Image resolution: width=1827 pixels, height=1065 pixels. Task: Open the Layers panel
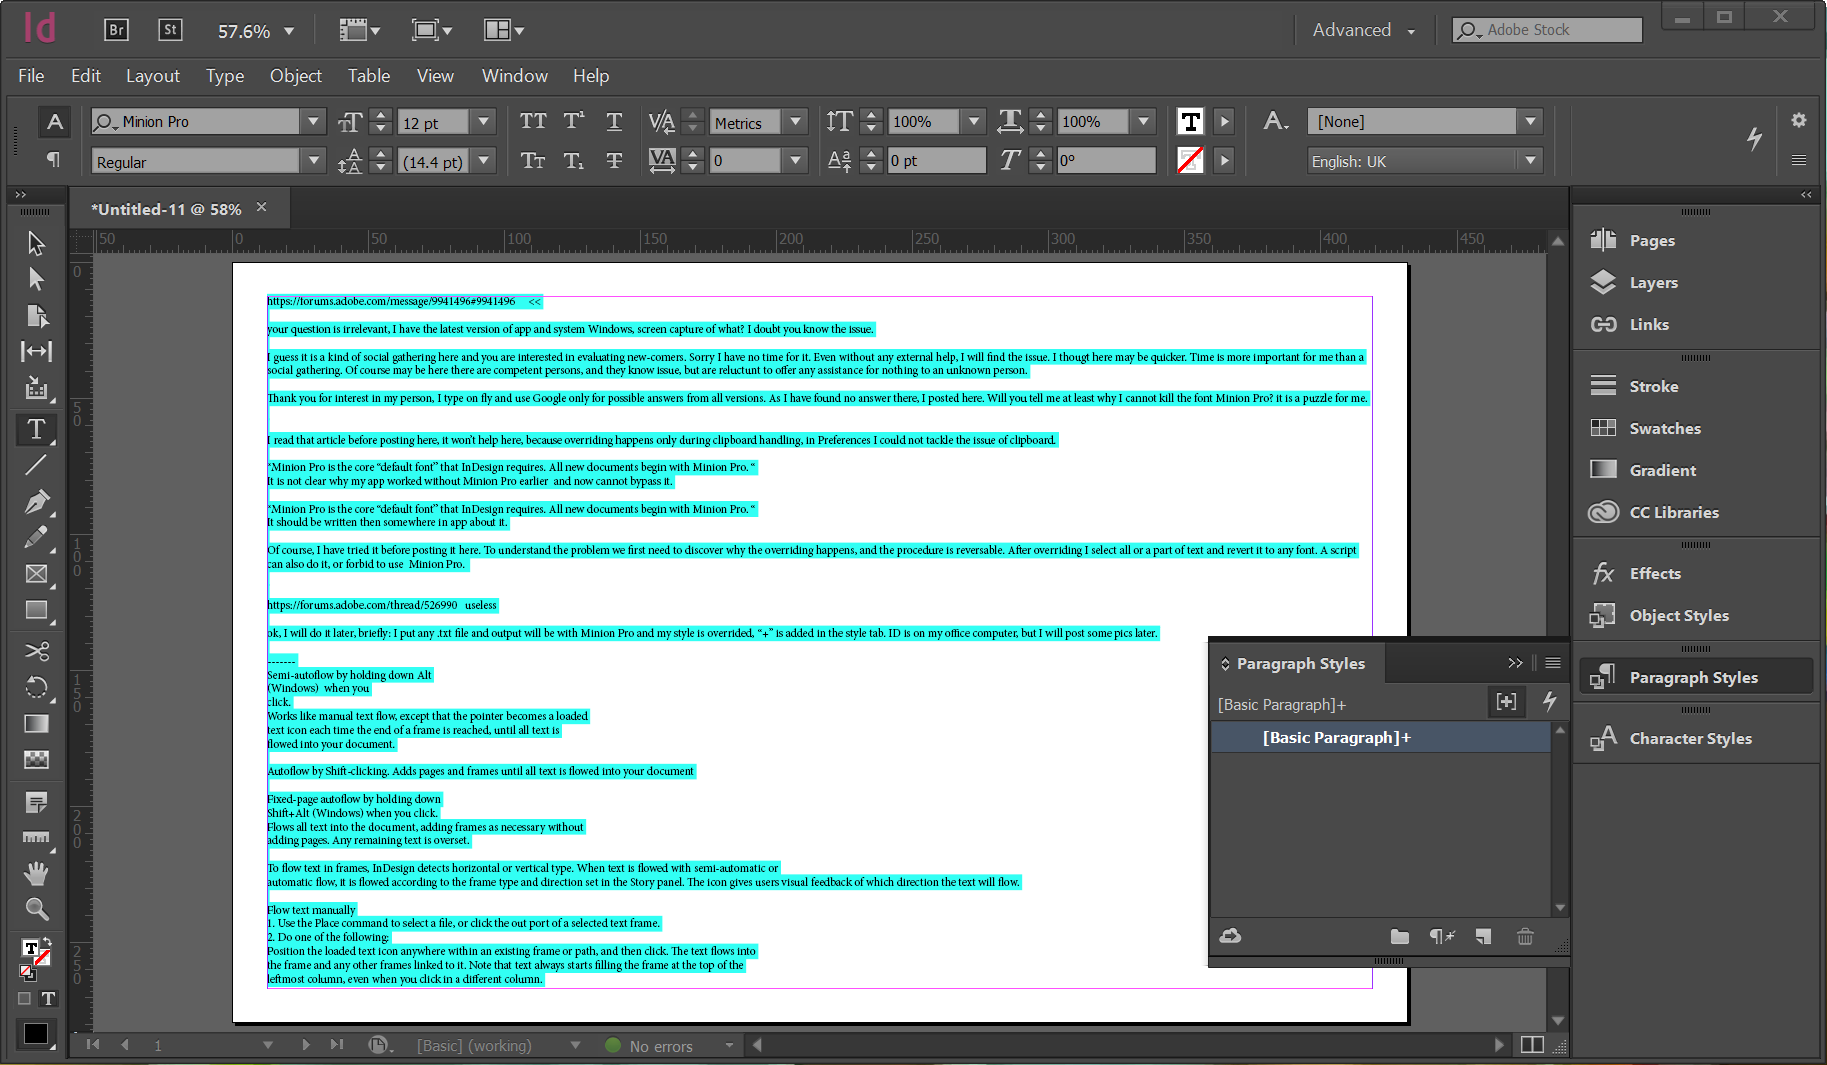pyautogui.click(x=1653, y=282)
